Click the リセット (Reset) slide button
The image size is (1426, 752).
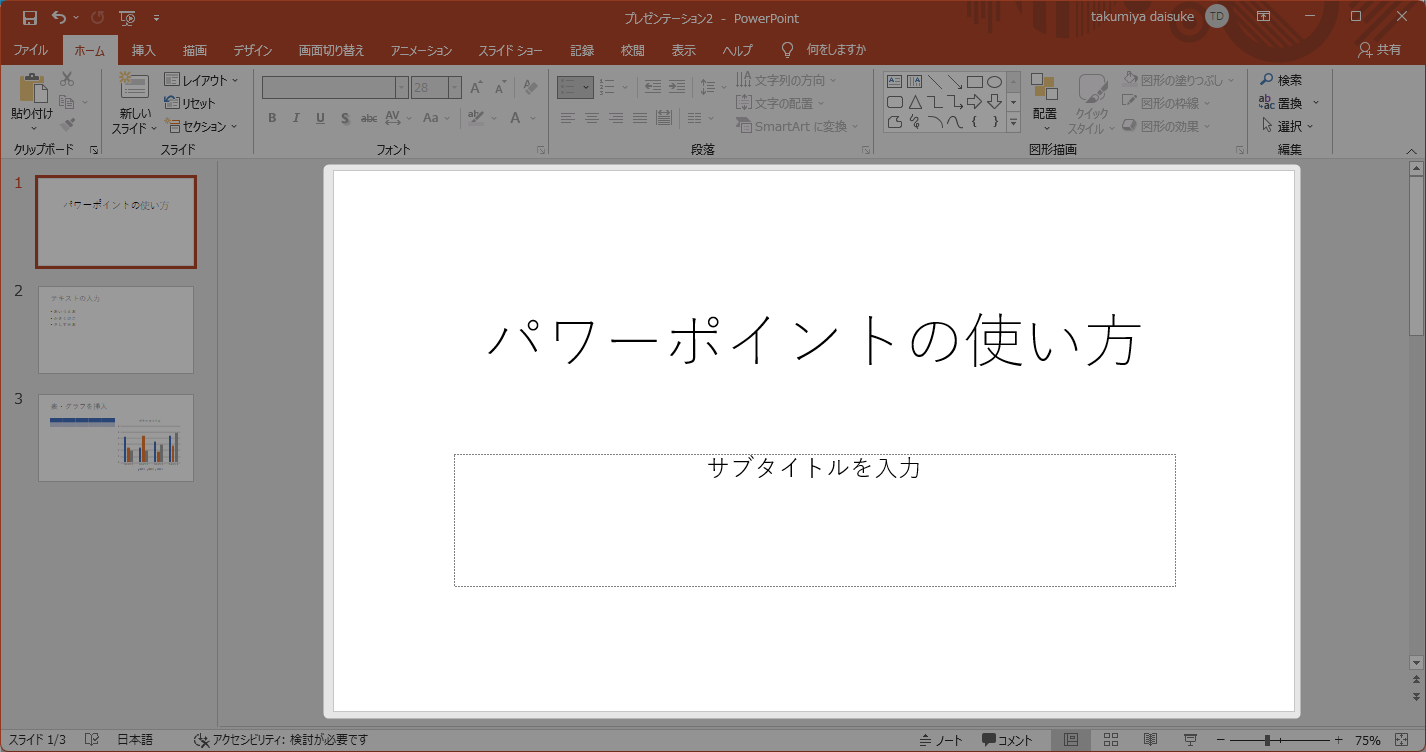pos(190,103)
